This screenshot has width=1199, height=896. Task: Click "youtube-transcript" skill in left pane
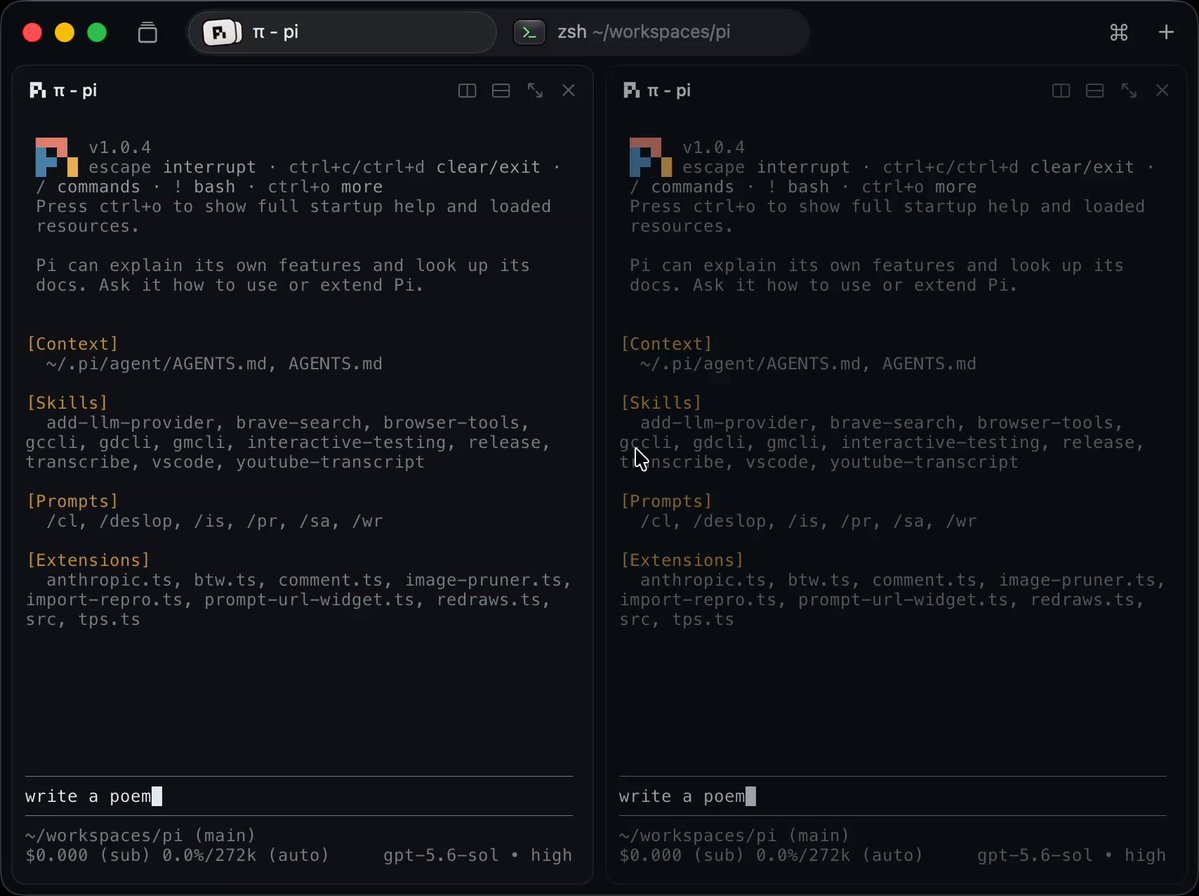[x=330, y=463]
